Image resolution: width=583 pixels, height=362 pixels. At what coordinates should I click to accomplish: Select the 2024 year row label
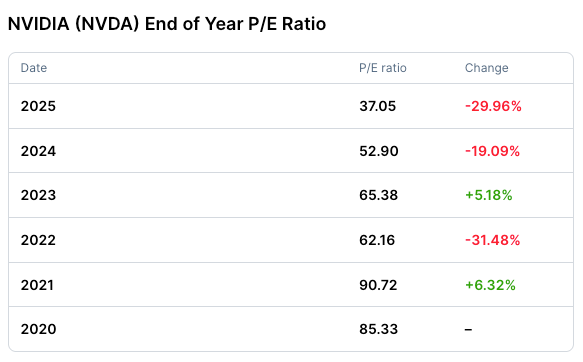pyautogui.click(x=38, y=151)
